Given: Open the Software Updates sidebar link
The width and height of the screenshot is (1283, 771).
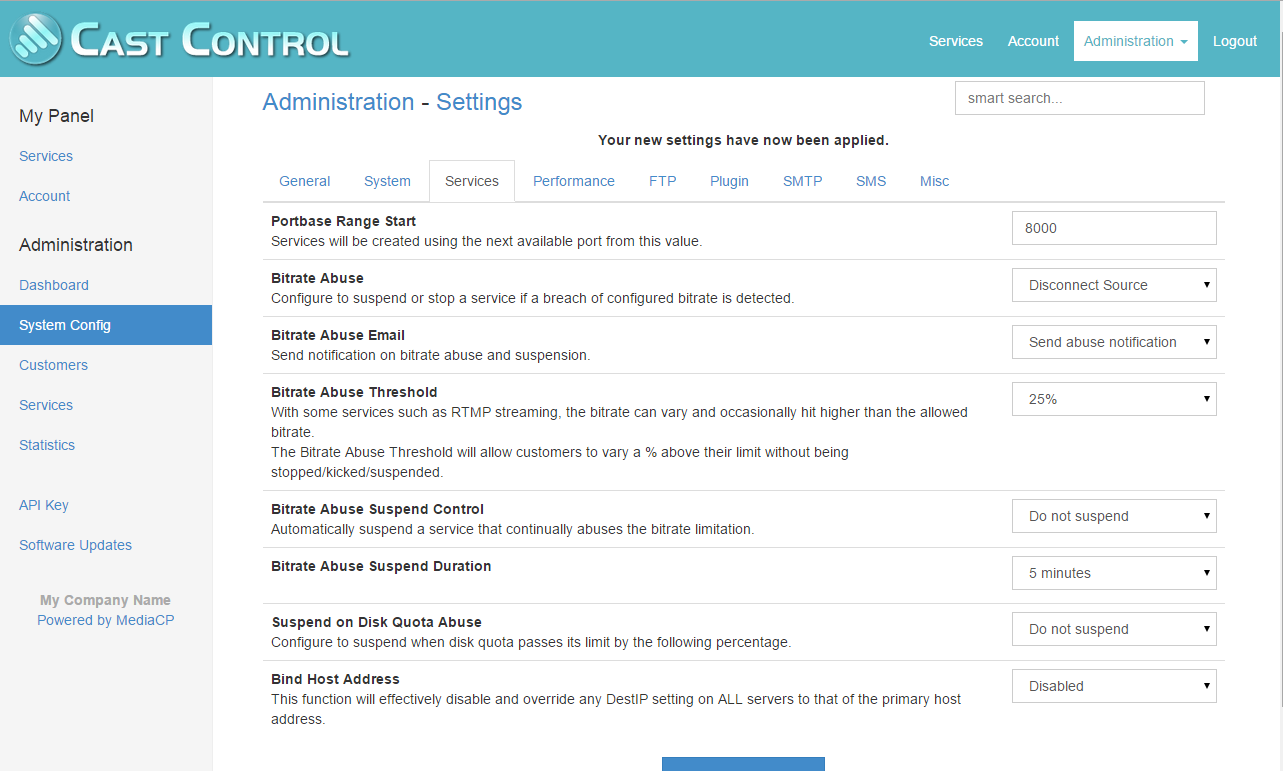Looking at the screenshot, I should 75,545.
